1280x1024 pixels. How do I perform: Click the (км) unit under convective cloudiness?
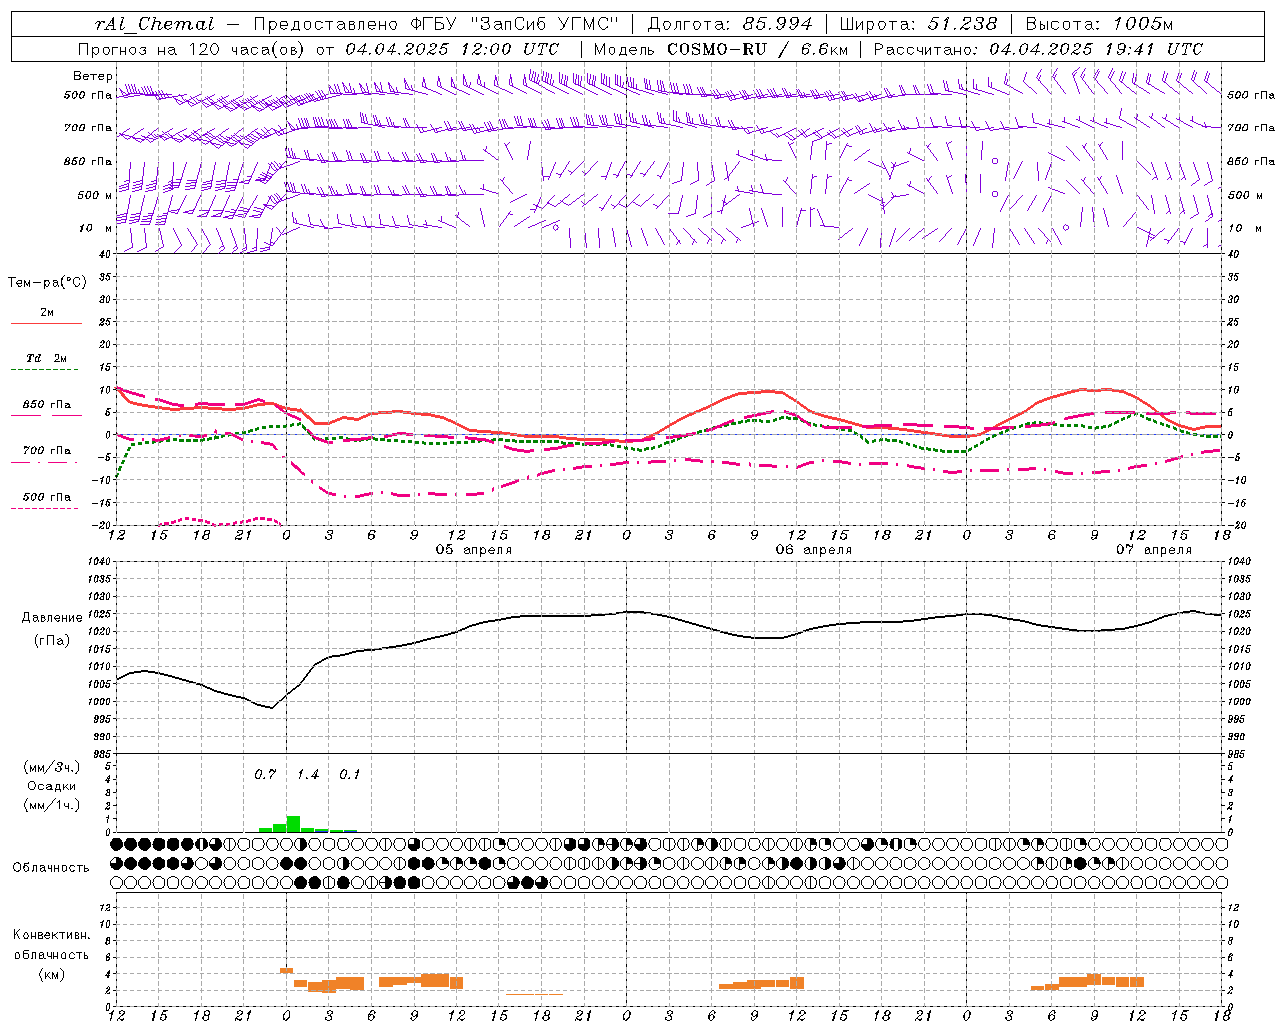52,974
